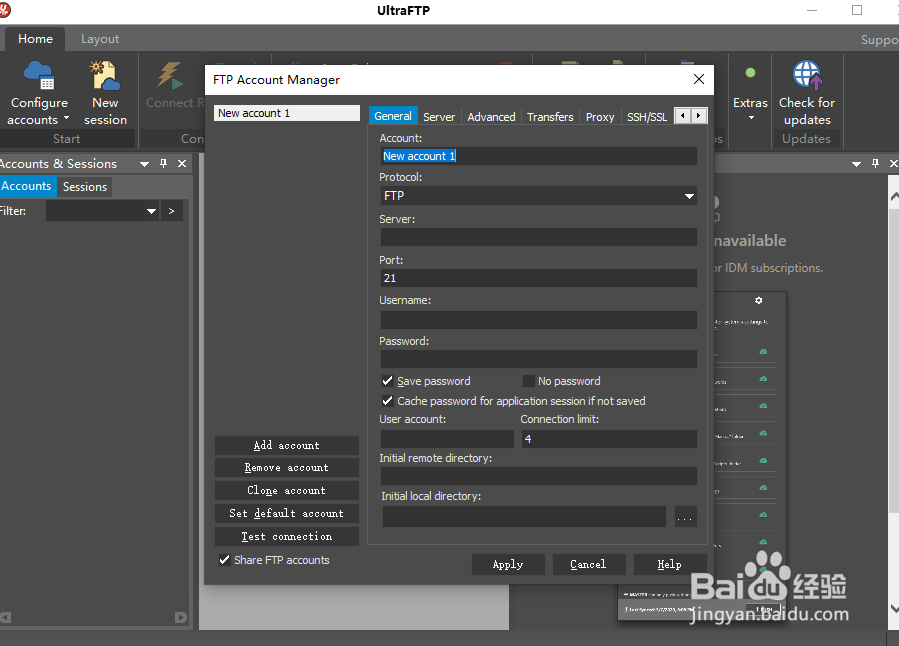This screenshot has height=646, width=899.
Task: Pin the Accounts & Sessions panel
Action: [163, 163]
